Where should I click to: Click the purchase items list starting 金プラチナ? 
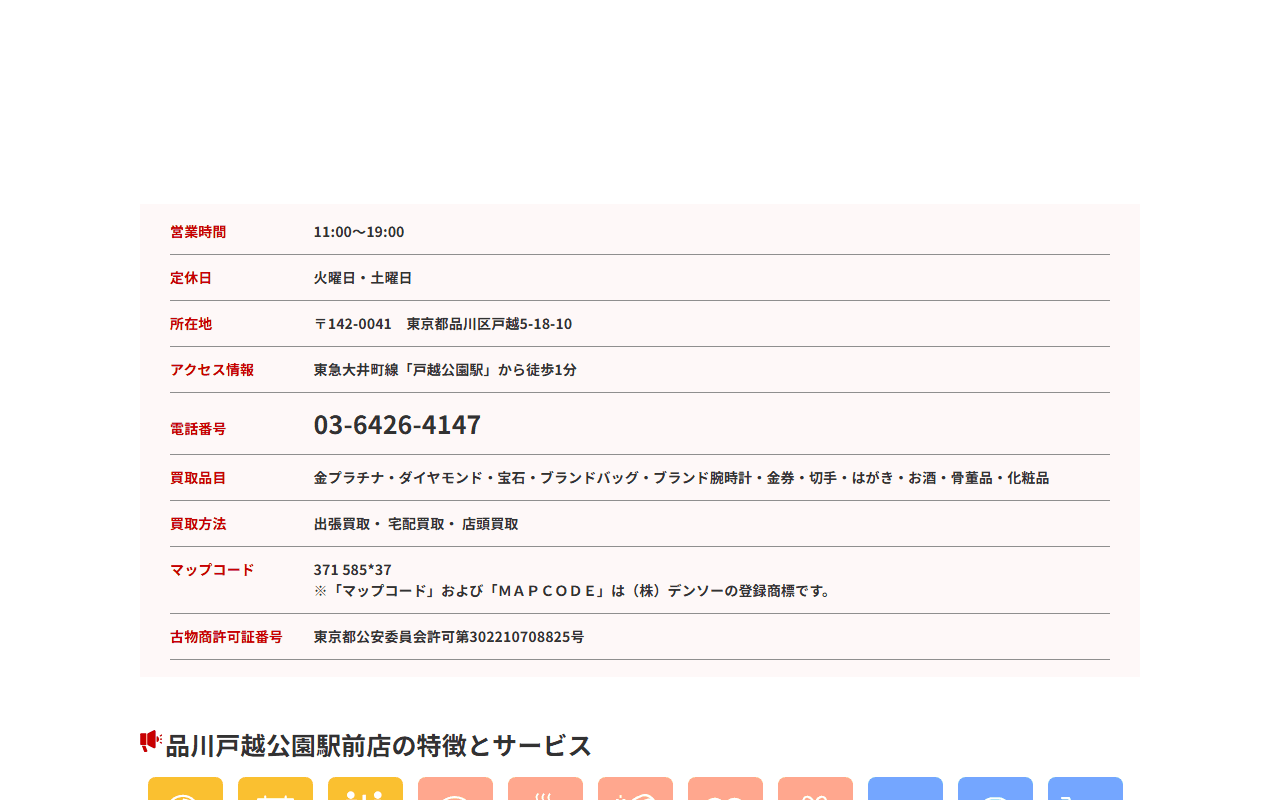click(681, 478)
